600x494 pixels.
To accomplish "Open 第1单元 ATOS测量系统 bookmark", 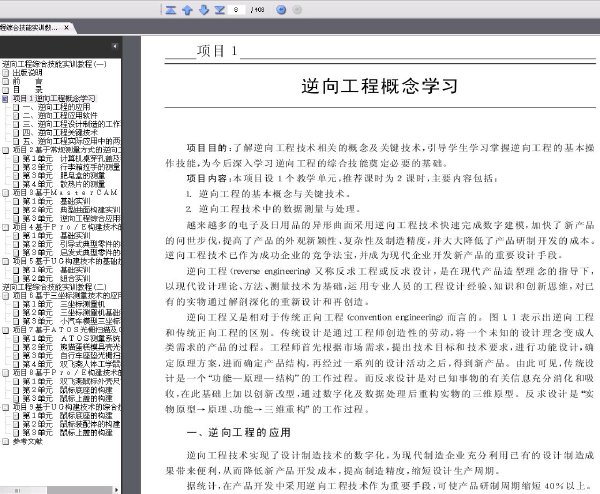I will (71, 339).
